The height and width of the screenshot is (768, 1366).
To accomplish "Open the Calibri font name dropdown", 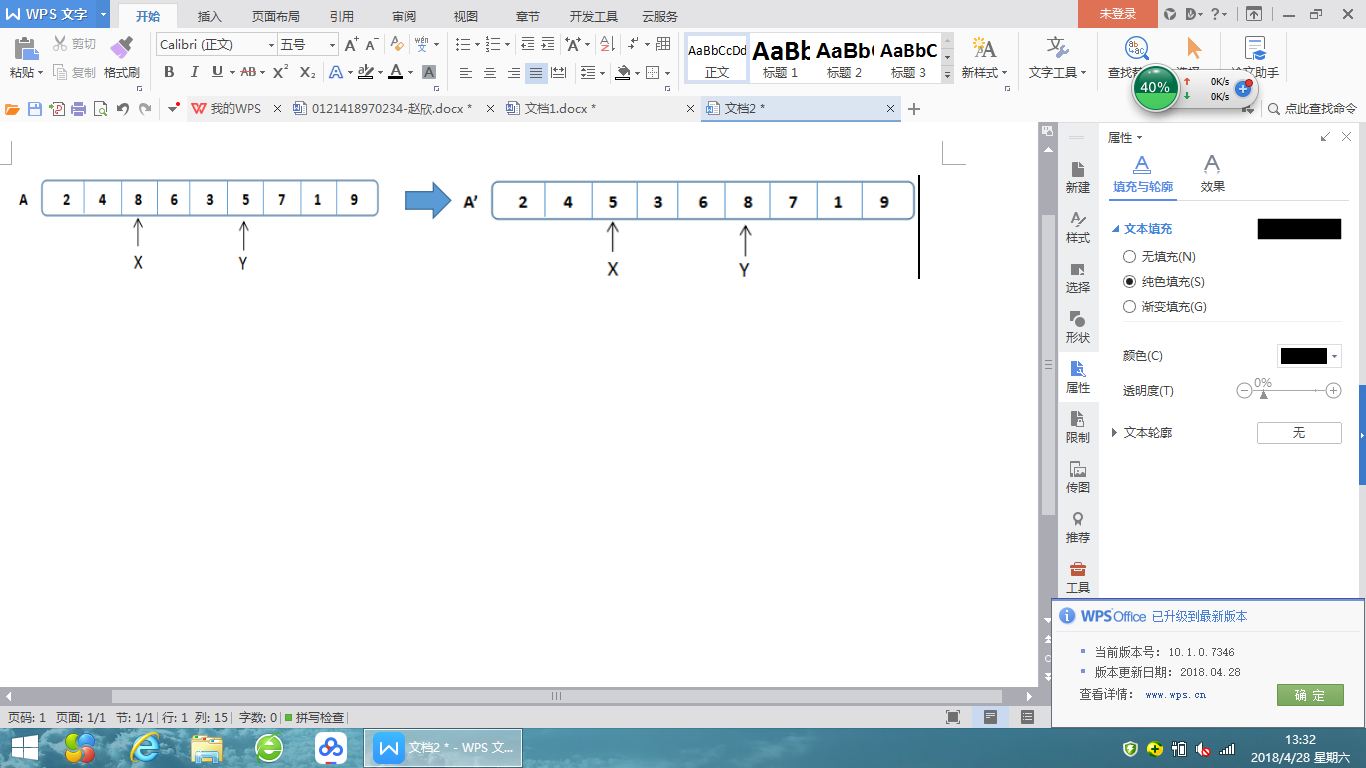I will [271, 45].
